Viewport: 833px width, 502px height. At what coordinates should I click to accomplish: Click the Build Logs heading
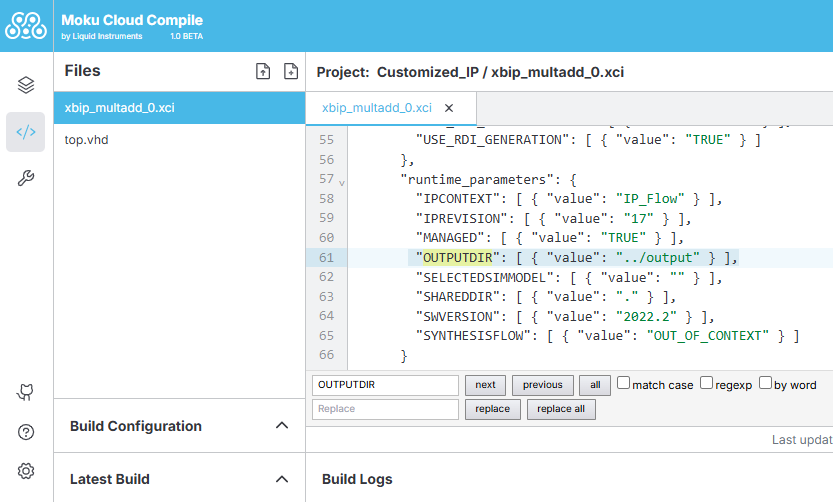click(357, 479)
